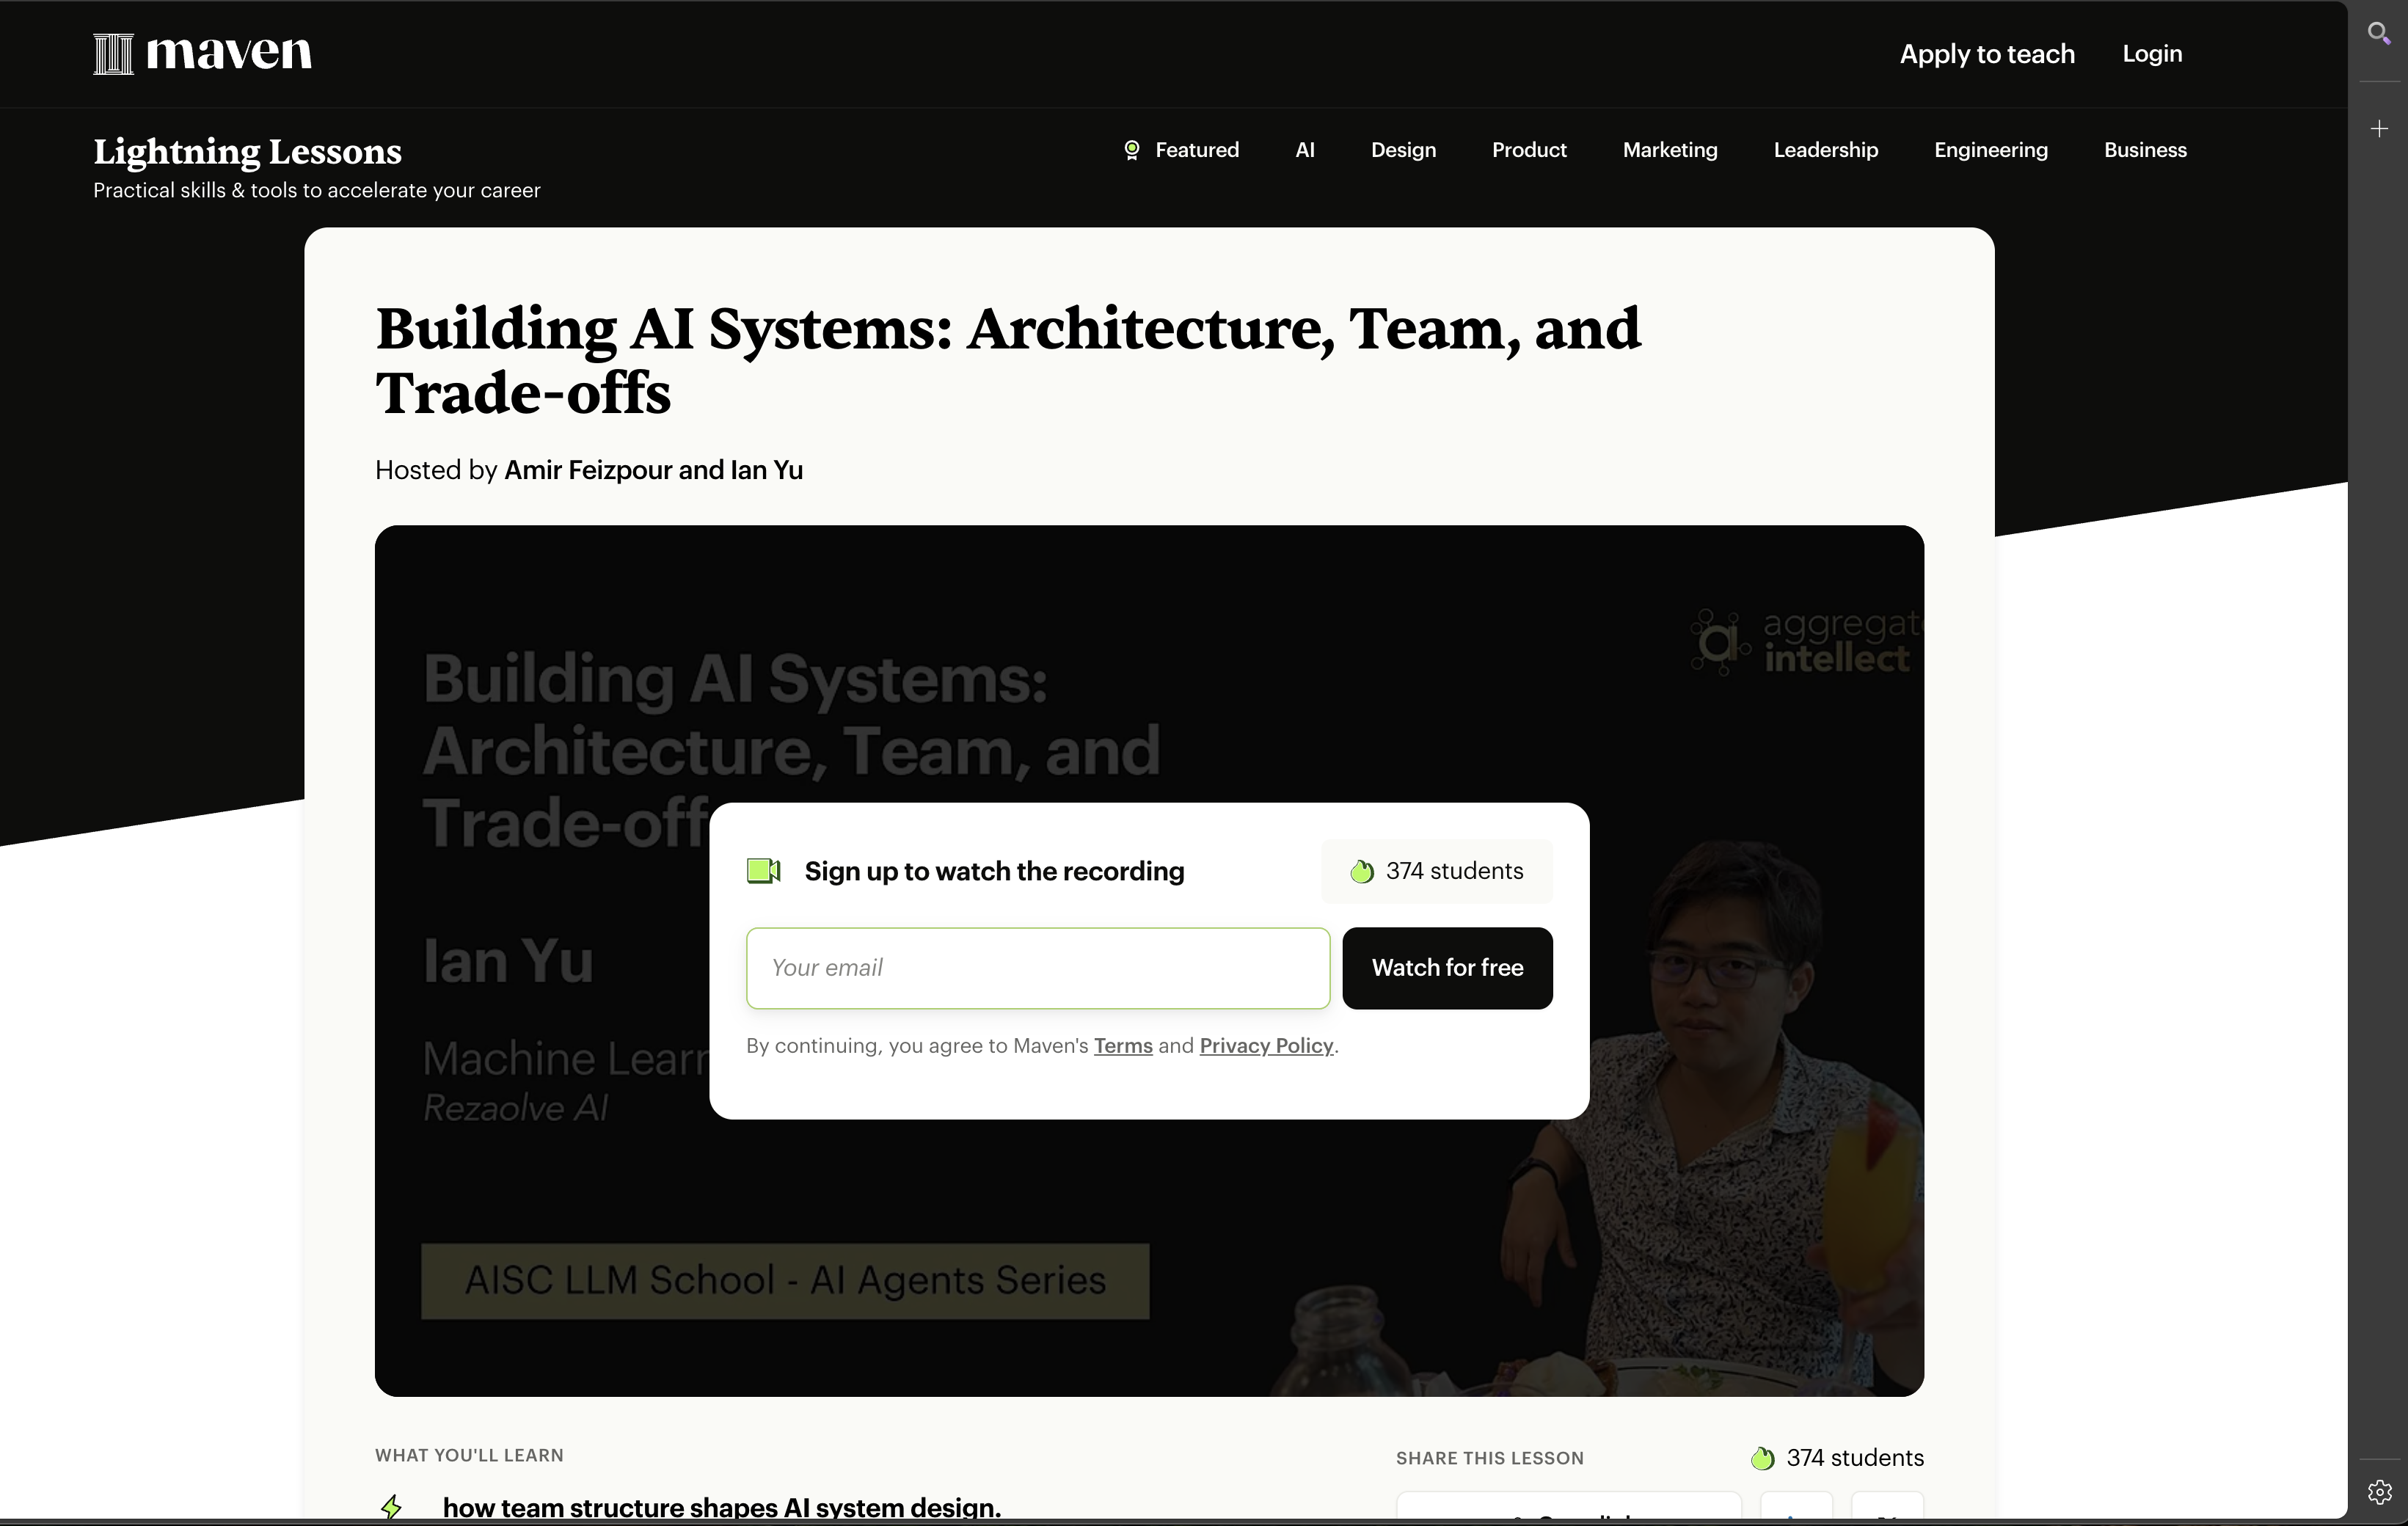
Task: Open the settings gear in right sidebar
Action: (x=2379, y=1492)
